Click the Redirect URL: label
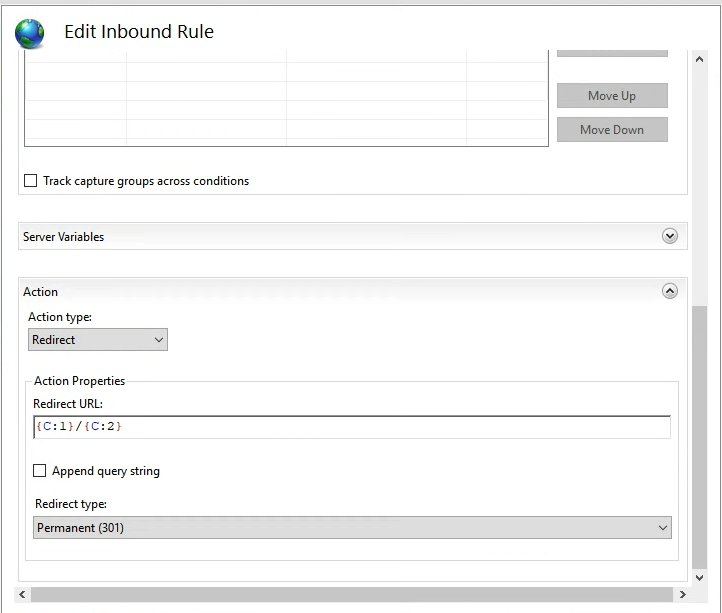The image size is (722, 613). pos(68,404)
